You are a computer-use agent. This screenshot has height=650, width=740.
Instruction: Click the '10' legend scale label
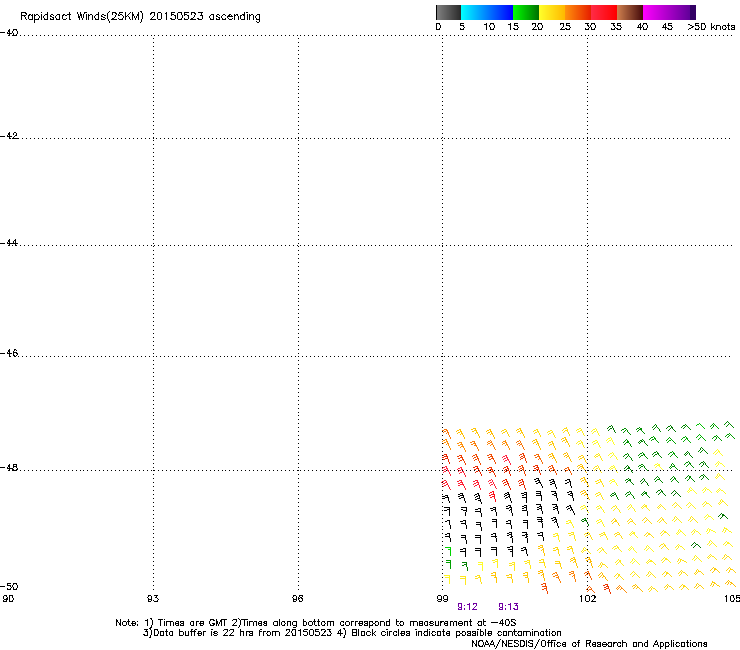[489, 27]
